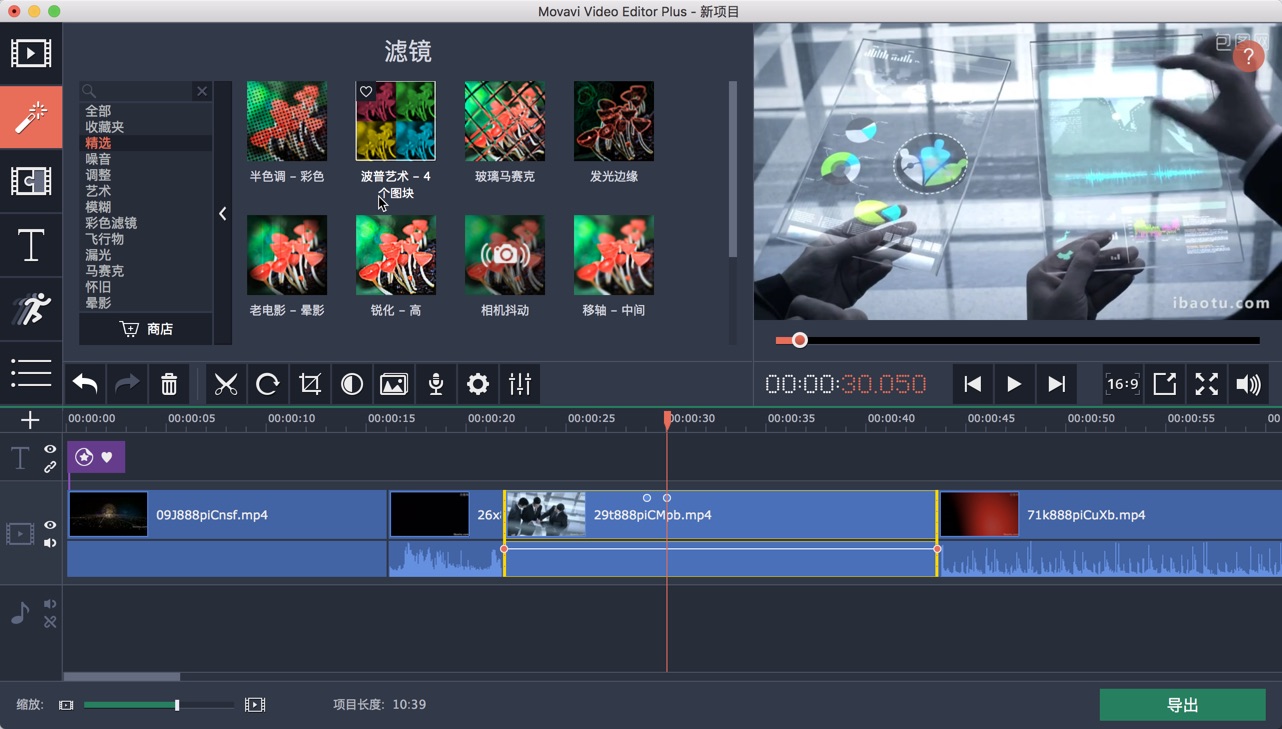Select the Animation panel (running figure icon)
Screen dimensions: 1282x729
[x=31, y=310]
